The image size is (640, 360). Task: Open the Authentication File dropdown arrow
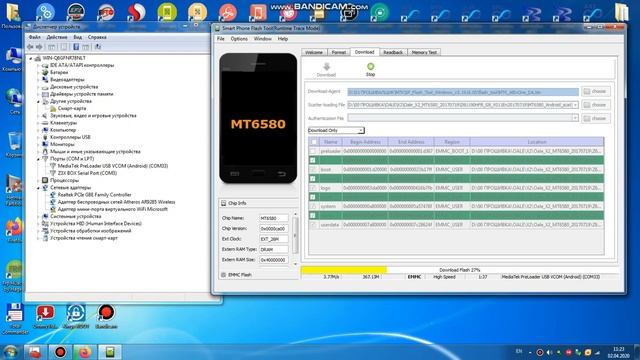coord(575,118)
